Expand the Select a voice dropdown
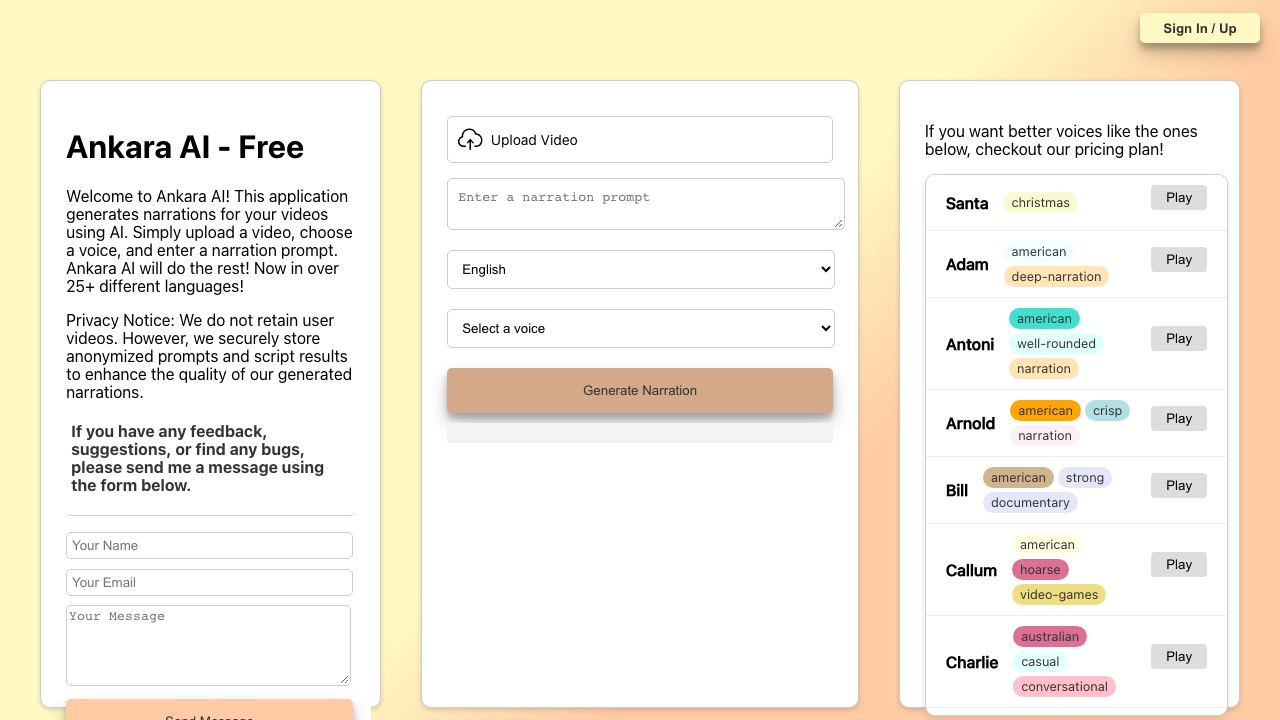 [641, 328]
